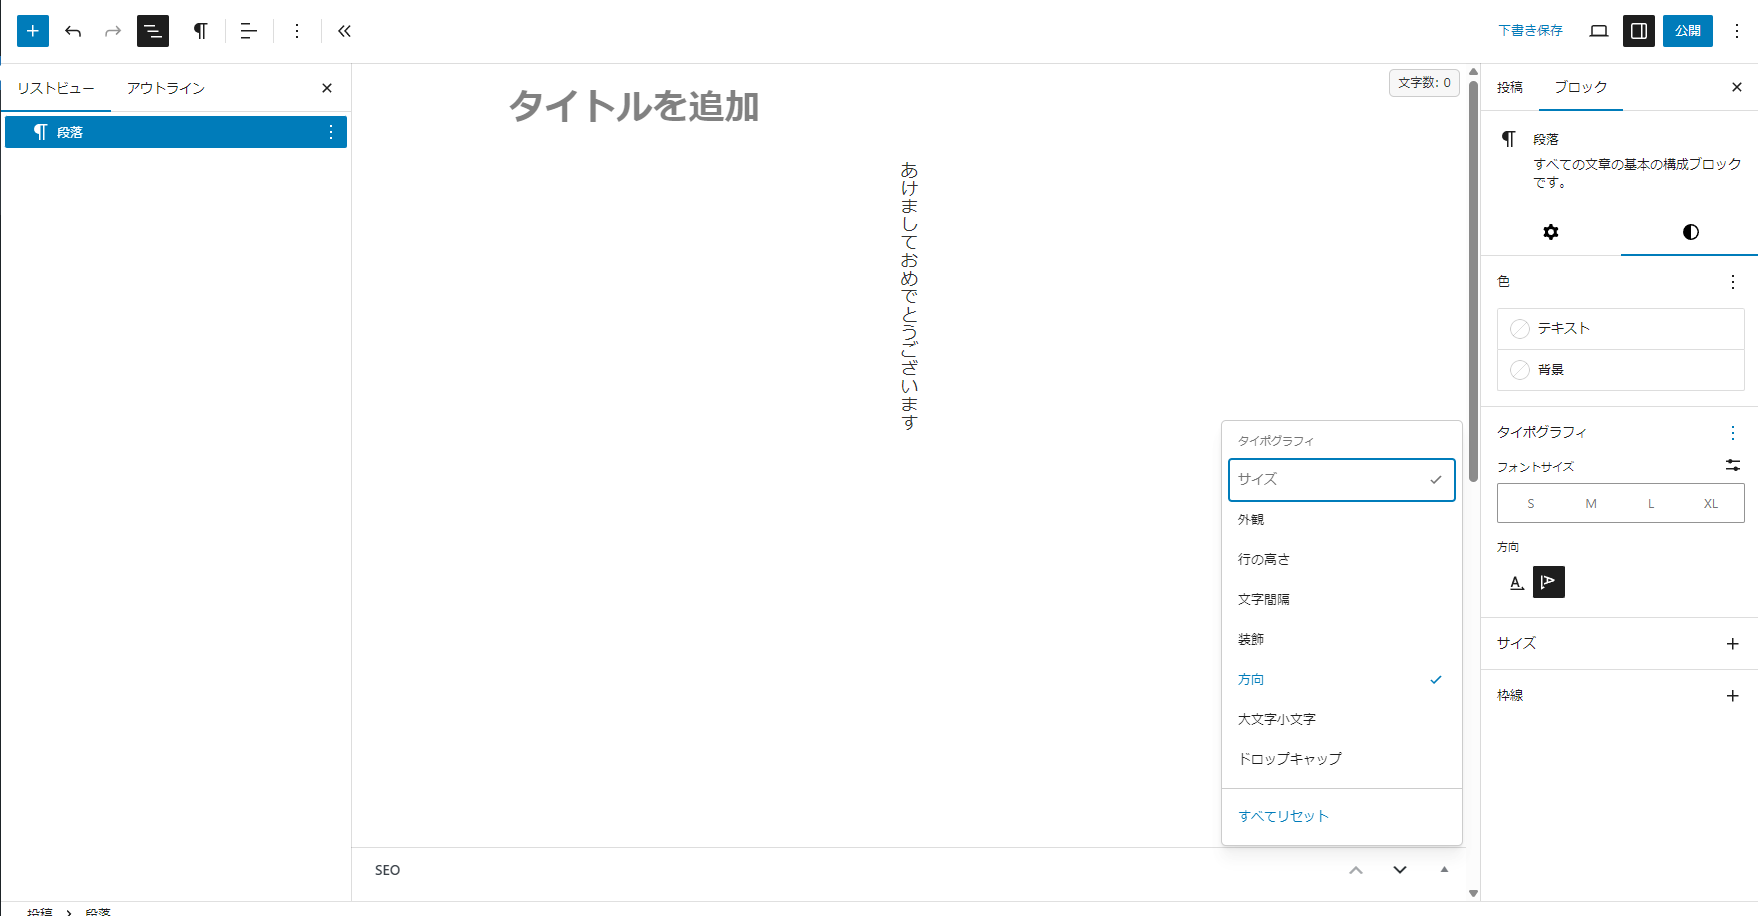
Task: Toggle the list view document overview
Action: coord(153,31)
